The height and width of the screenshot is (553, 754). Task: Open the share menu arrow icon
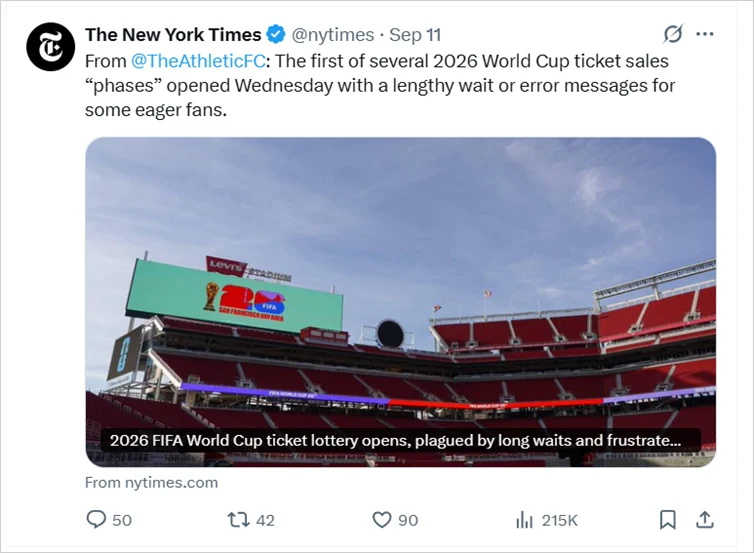[704, 520]
